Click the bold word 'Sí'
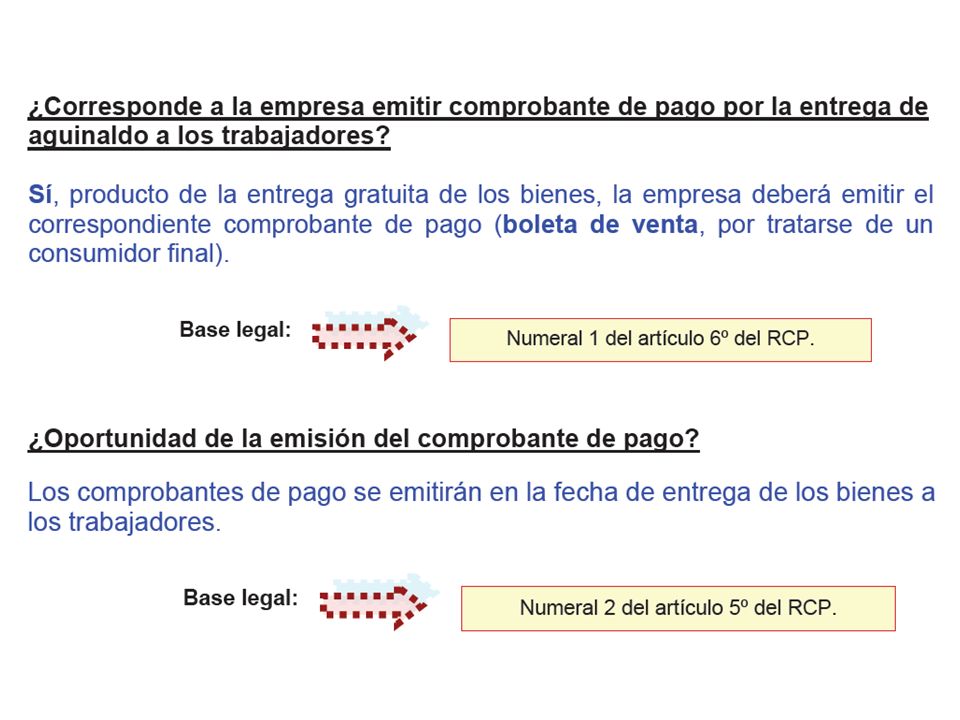Image resolution: width=960 pixels, height=720 pixels. (x=40, y=195)
